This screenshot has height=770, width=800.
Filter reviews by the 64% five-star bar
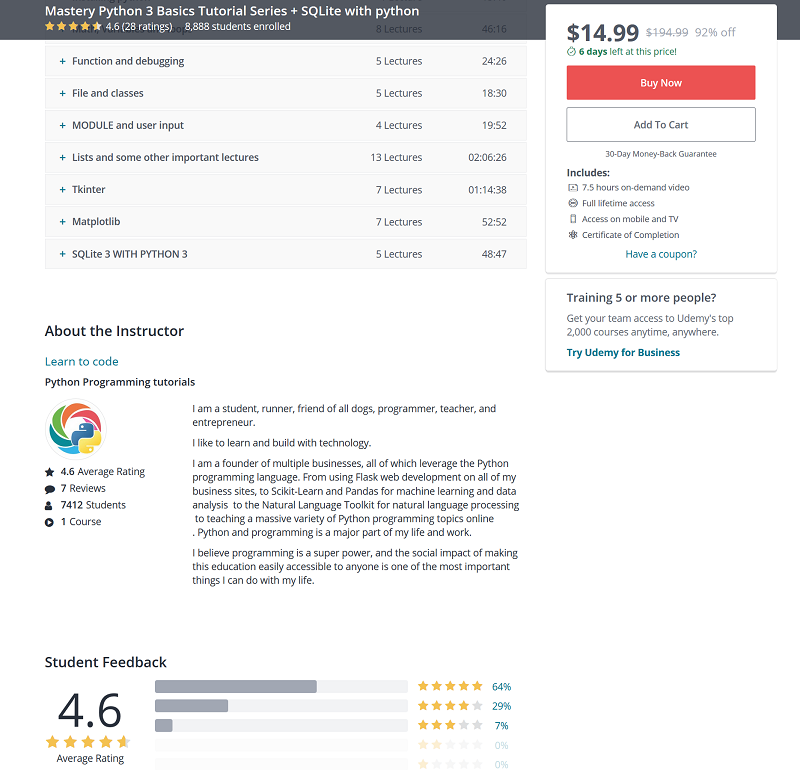[281, 687]
